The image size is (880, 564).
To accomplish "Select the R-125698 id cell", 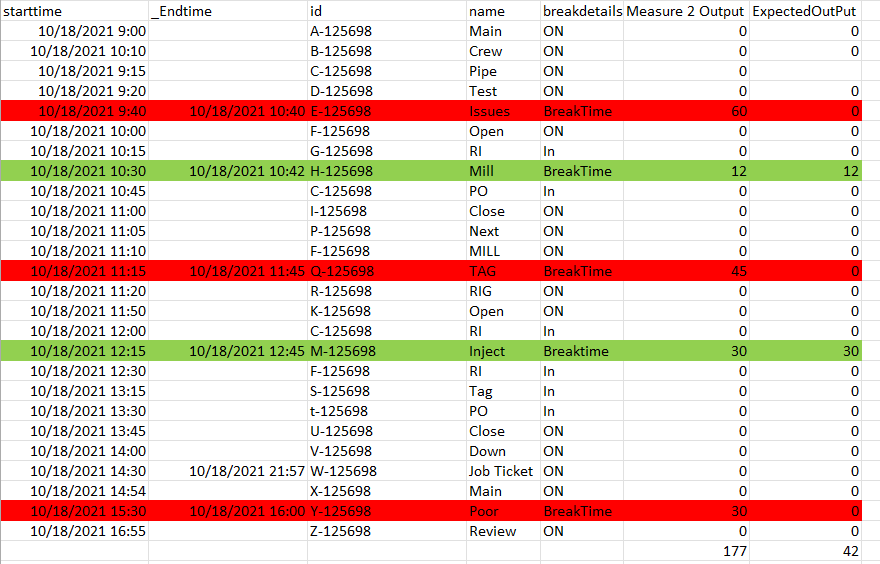I will pyautogui.click(x=387, y=291).
